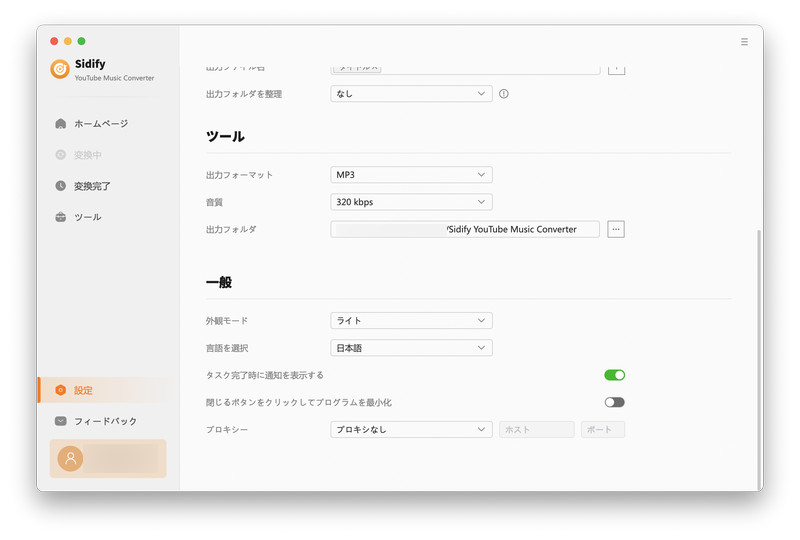This screenshot has height=540, width=800.
Task: Click the YouTube Music Converter subtitle text
Action: [114, 78]
